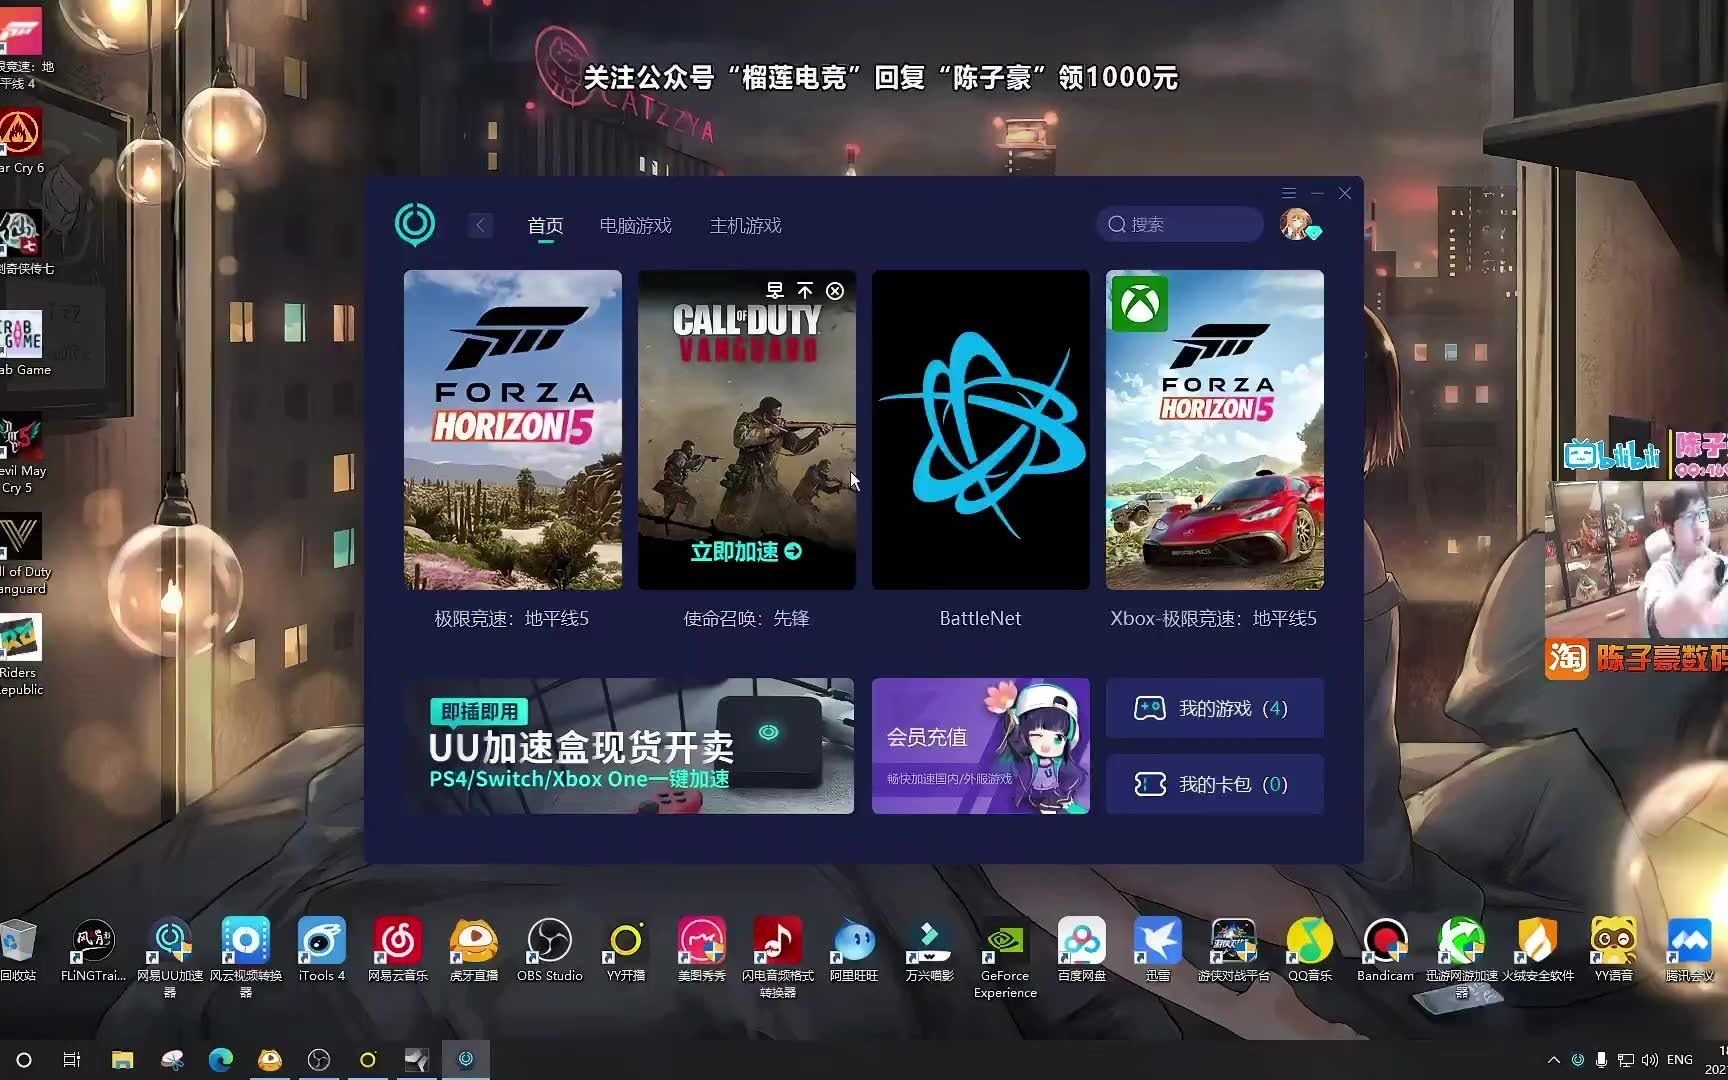The width and height of the screenshot is (1728, 1080).
Task: Focus the 搜索 search field
Action: pyautogui.click(x=1180, y=224)
